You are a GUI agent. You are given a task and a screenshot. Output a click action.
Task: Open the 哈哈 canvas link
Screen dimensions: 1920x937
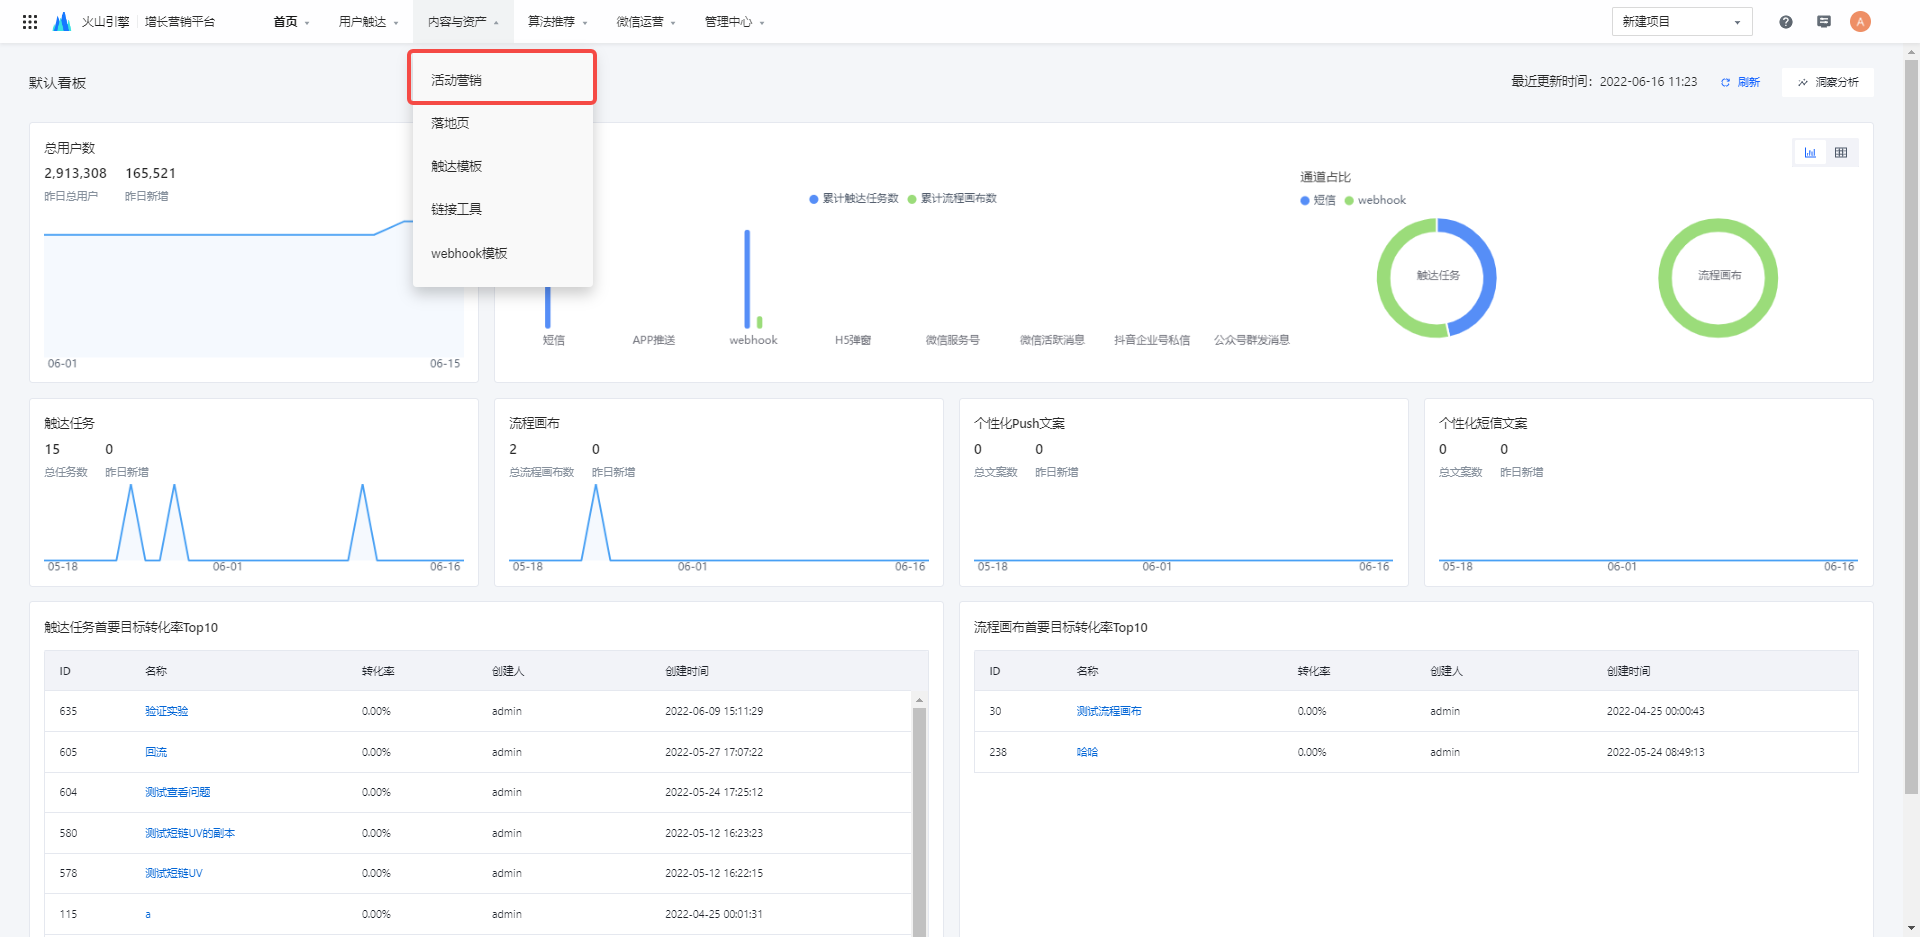[1087, 752]
